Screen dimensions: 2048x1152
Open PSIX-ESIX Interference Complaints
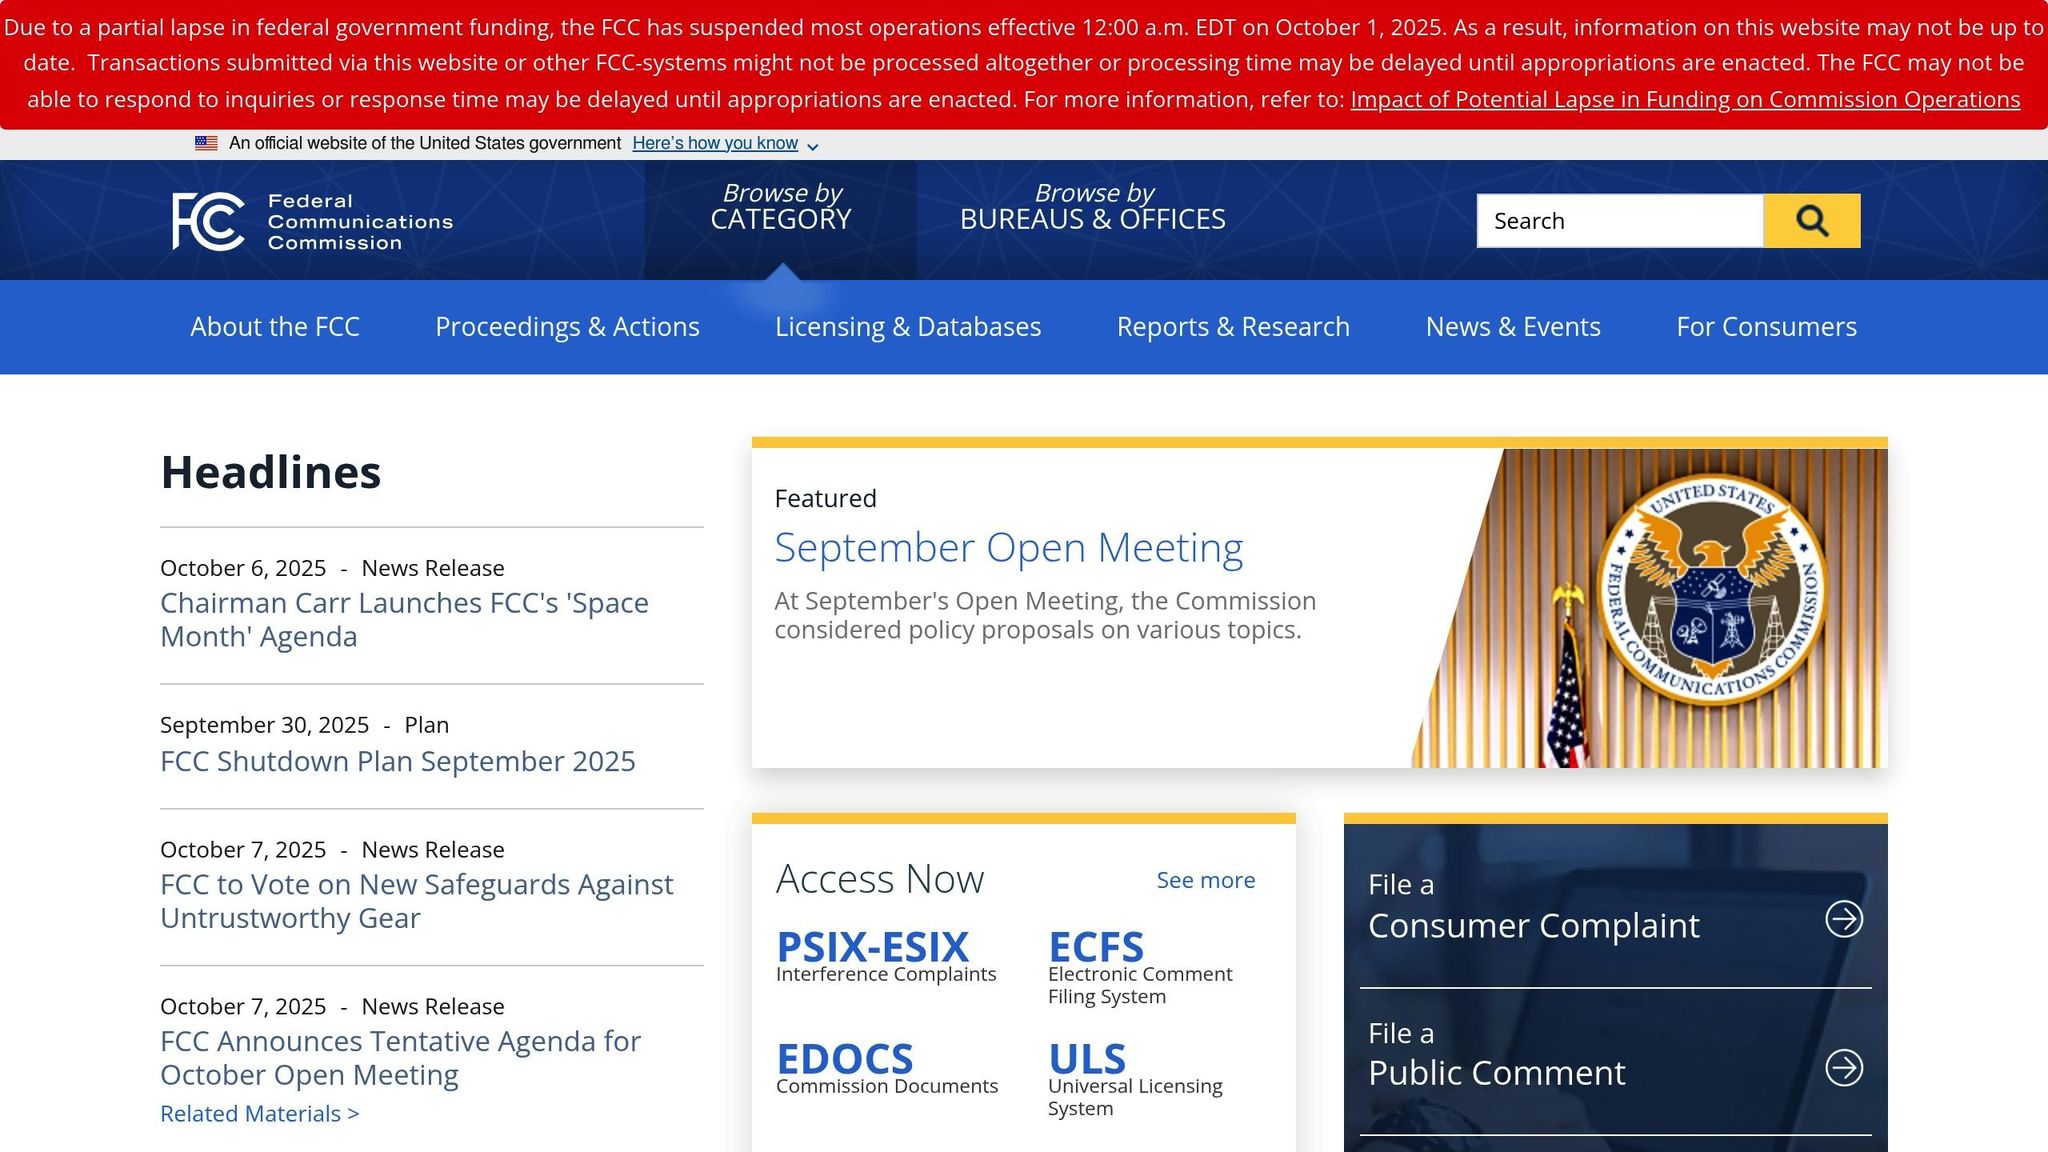pos(872,947)
